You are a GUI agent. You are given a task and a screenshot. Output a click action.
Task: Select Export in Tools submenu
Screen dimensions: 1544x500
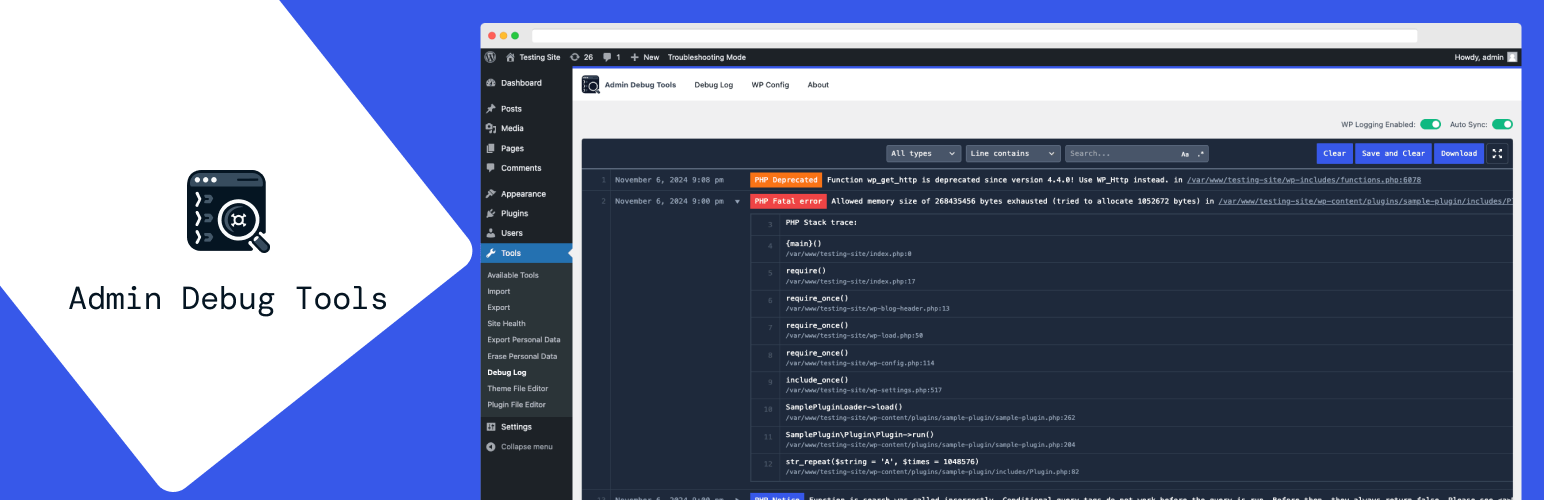tap(499, 307)
